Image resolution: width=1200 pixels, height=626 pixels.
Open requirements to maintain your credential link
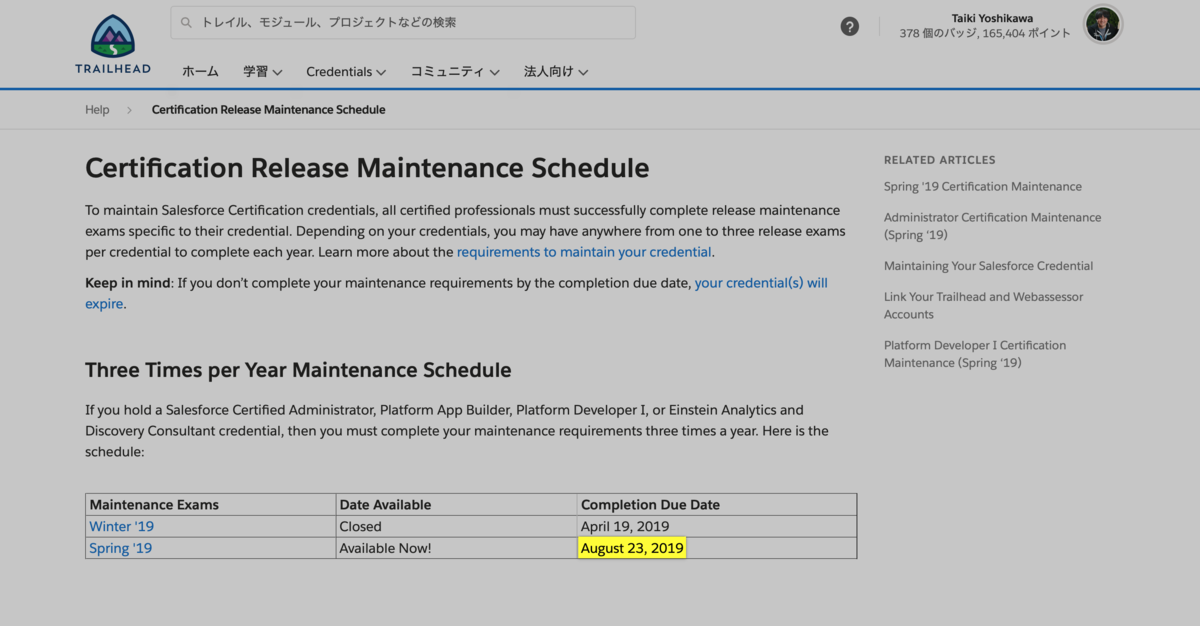[584, 252]
